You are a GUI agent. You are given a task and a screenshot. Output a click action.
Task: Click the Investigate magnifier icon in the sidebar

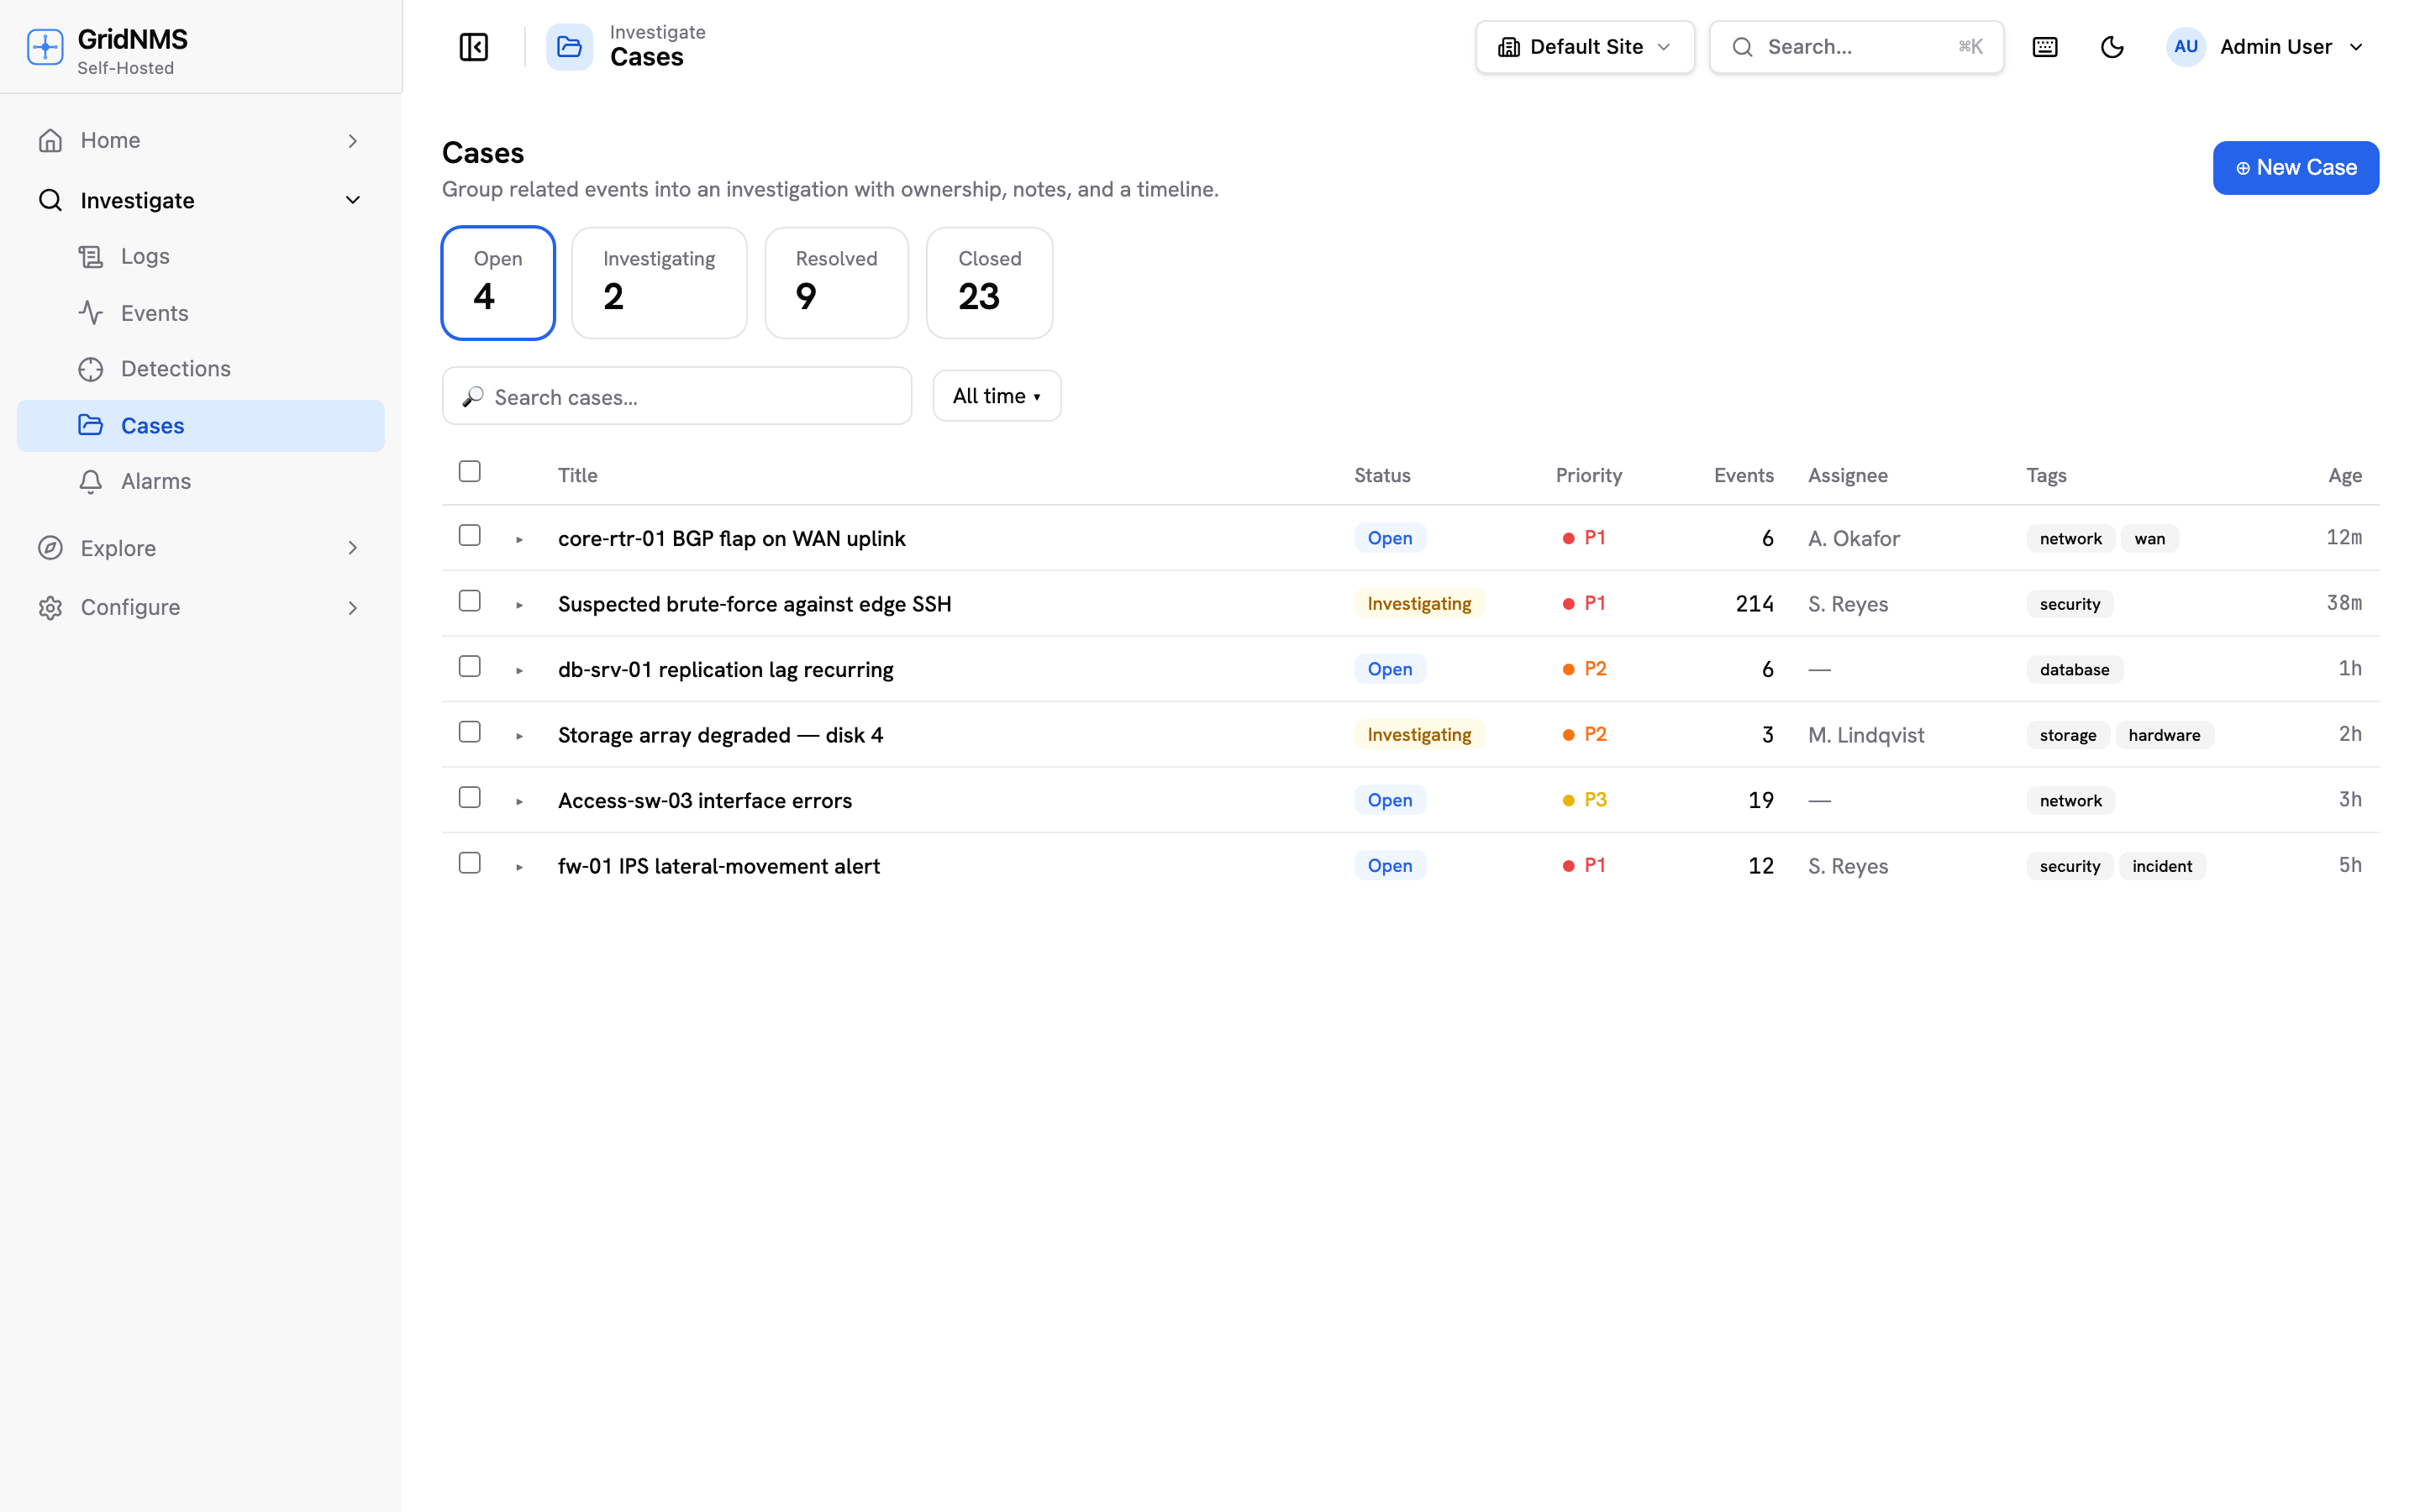click(x=50, y=200)
